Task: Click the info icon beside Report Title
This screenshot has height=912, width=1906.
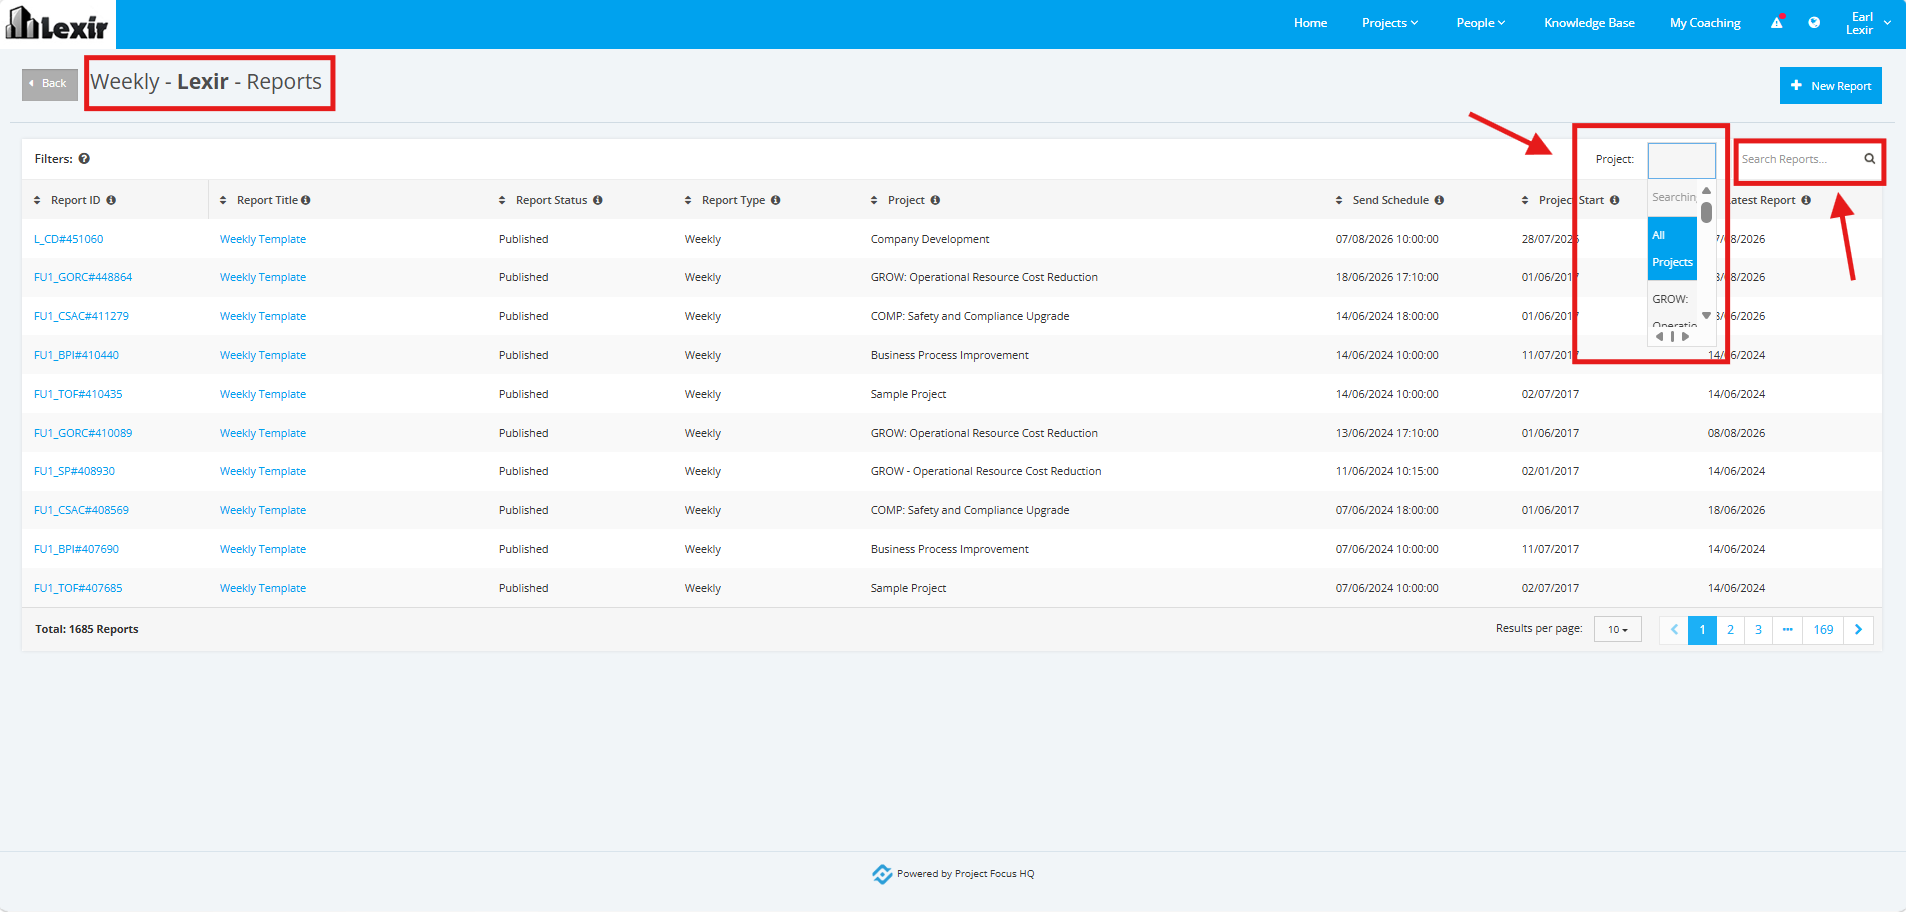Action: click(305, 200)
